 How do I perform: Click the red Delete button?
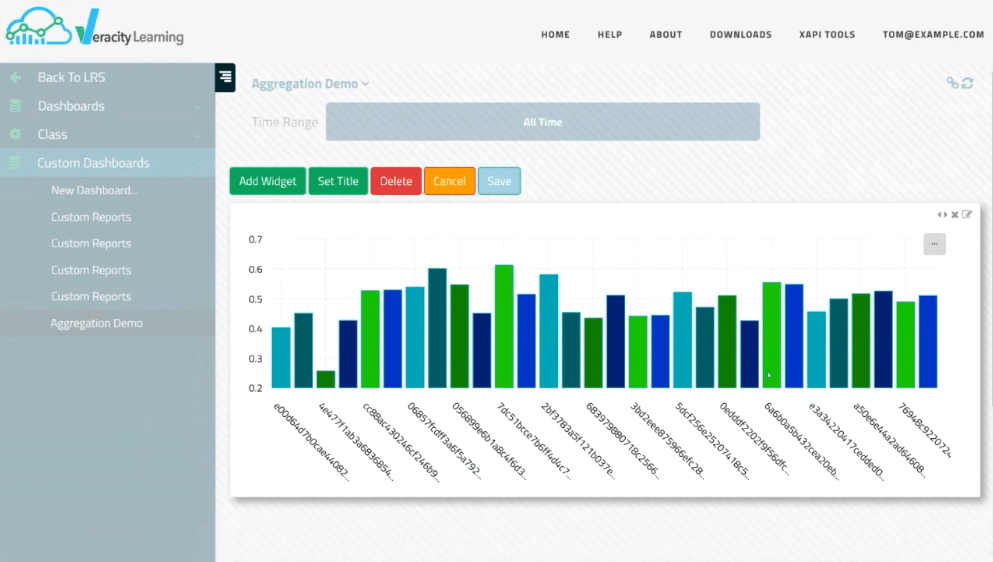click(396, 181)
